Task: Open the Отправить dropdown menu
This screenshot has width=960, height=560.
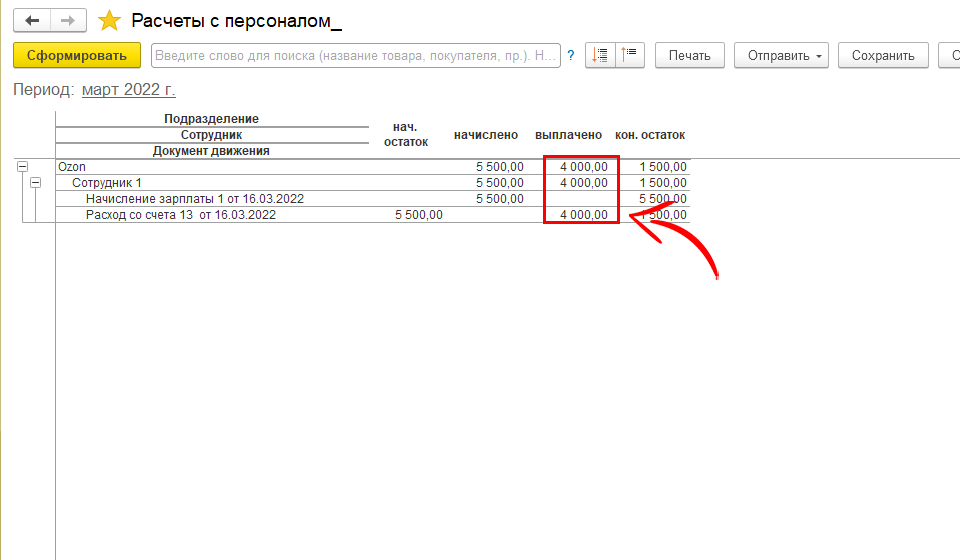Action: pyautogui.click(x=786, y=56)
